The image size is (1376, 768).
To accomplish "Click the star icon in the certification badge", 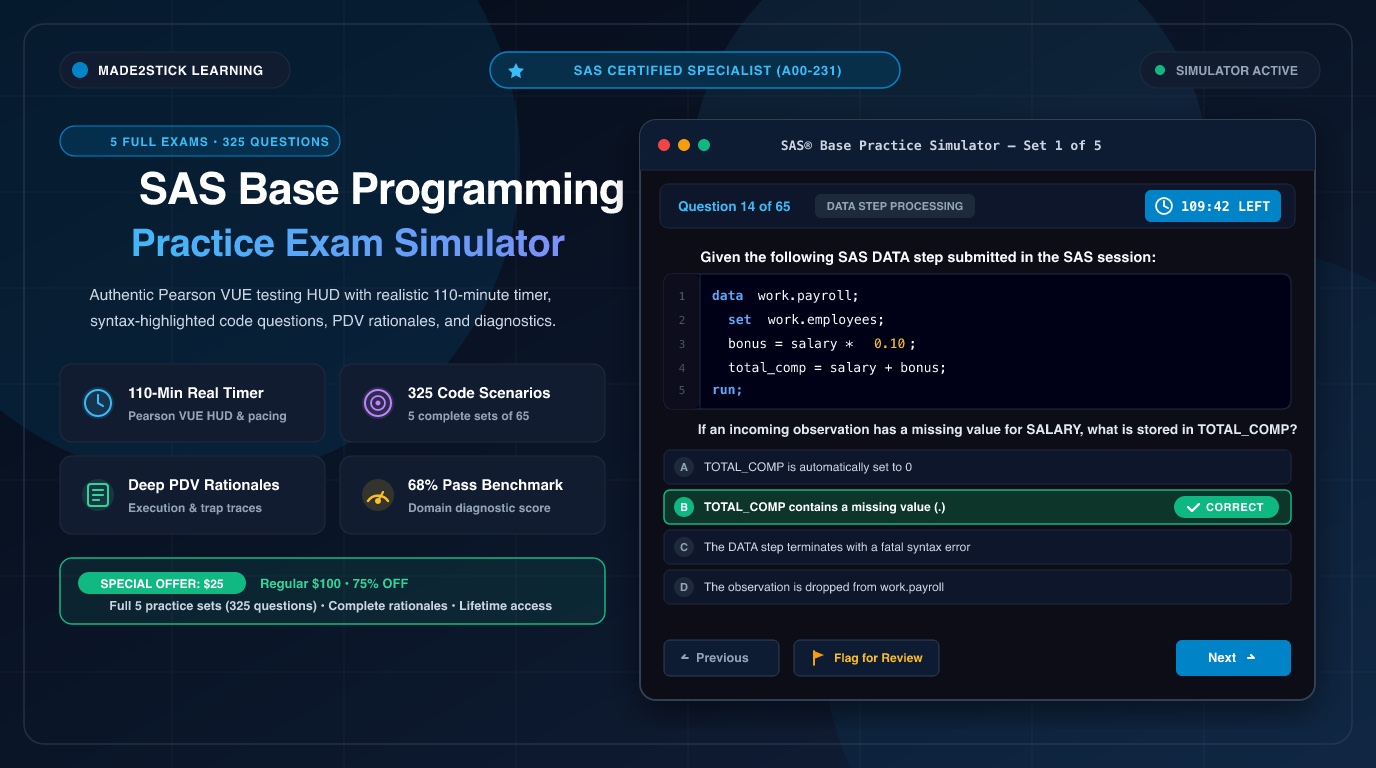I will click(516, 71).
